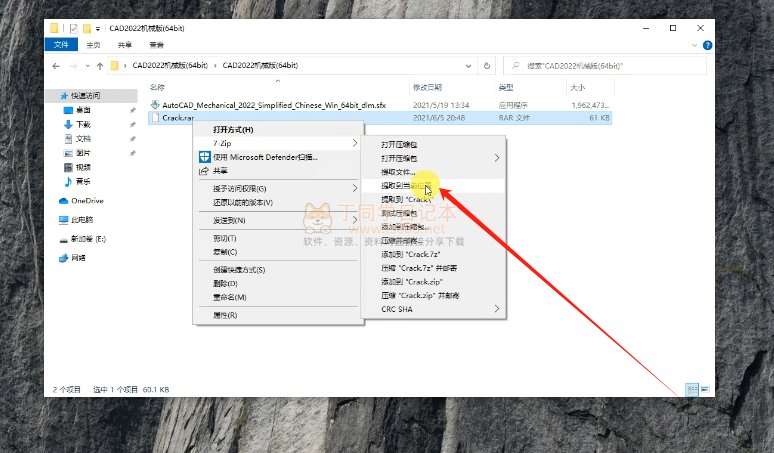Open the 文件 ribbon tab
774x453 pixels.
coord(61,45)
